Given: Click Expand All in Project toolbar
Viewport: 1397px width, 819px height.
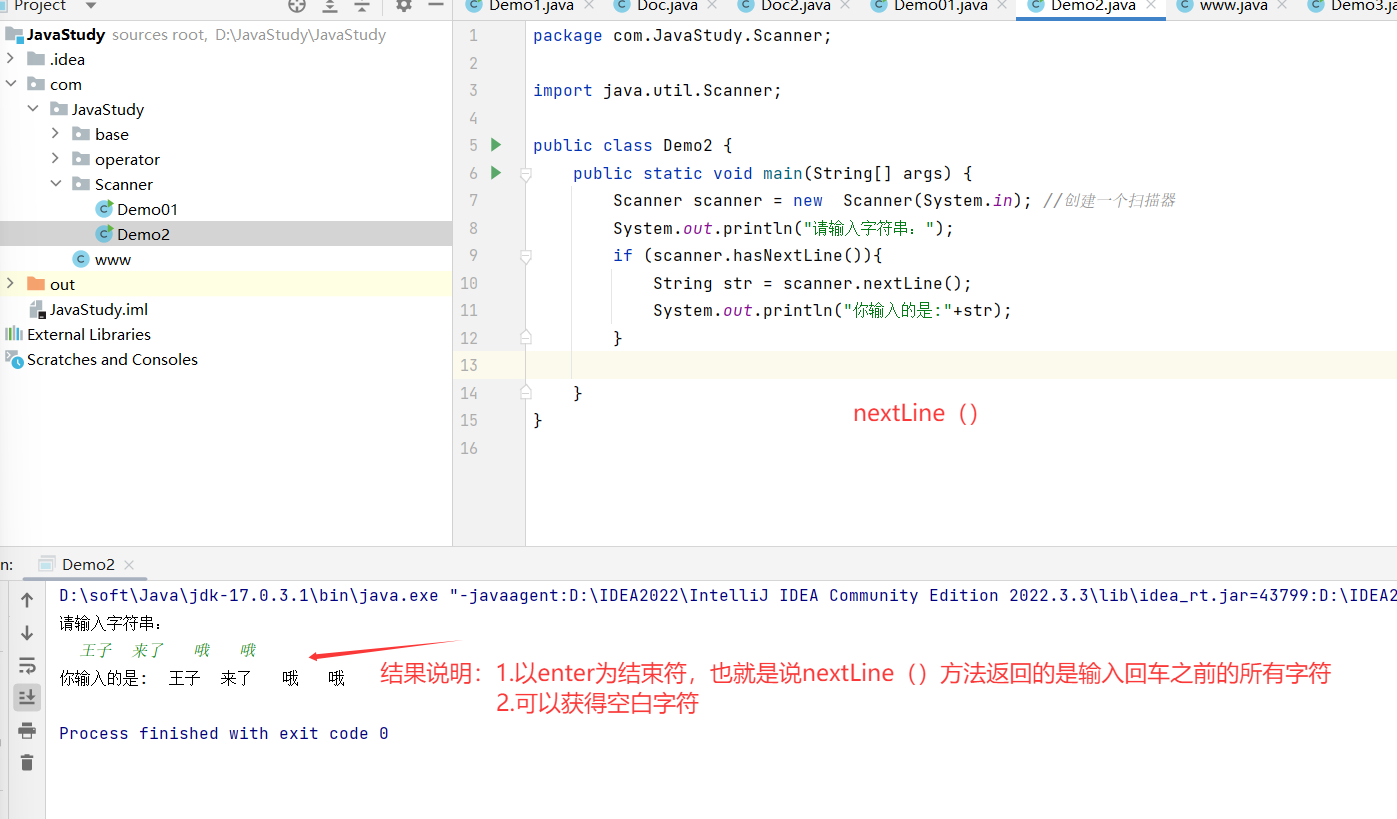Looking at the screenshot, I should tap(330, 6).
